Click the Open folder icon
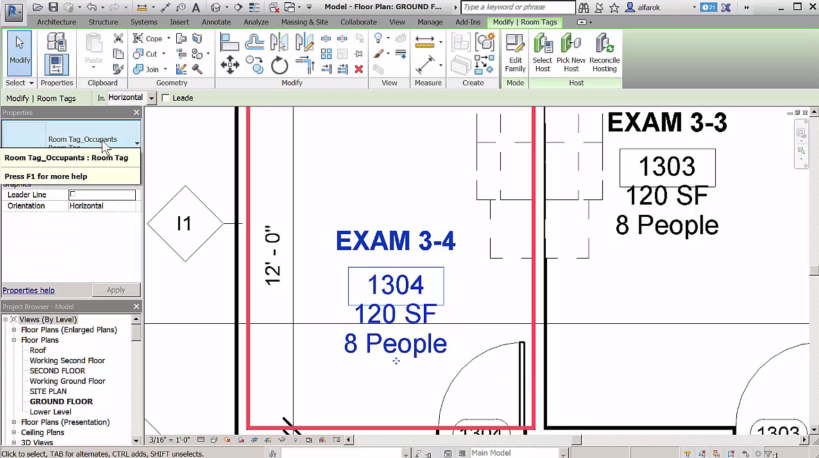Screen dimensions: 819x458 [x=37, y=7]
